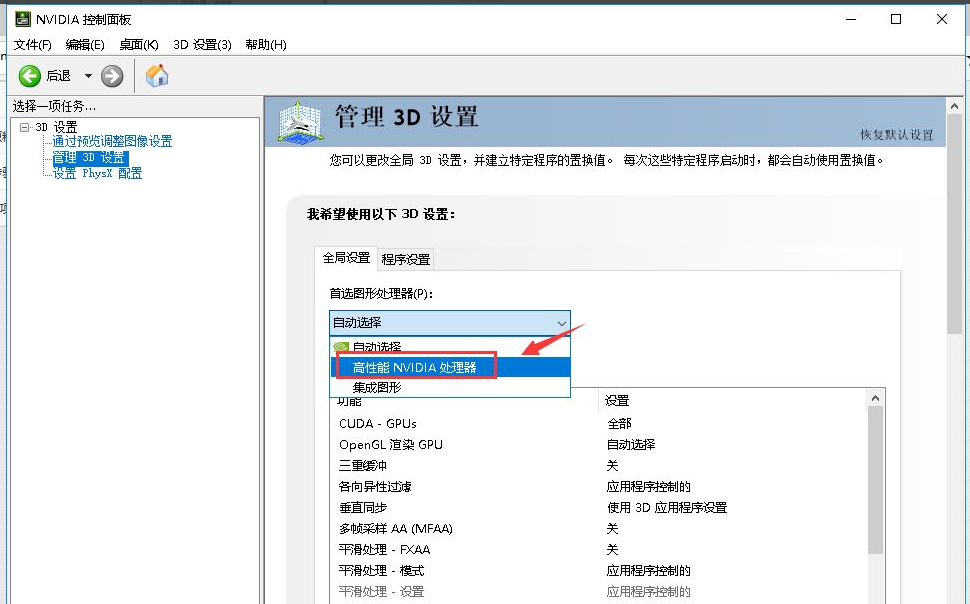Click the settings list vertical scrollbar
The height and width of the screenshot is (604, 970).
[x=875, y=480]
